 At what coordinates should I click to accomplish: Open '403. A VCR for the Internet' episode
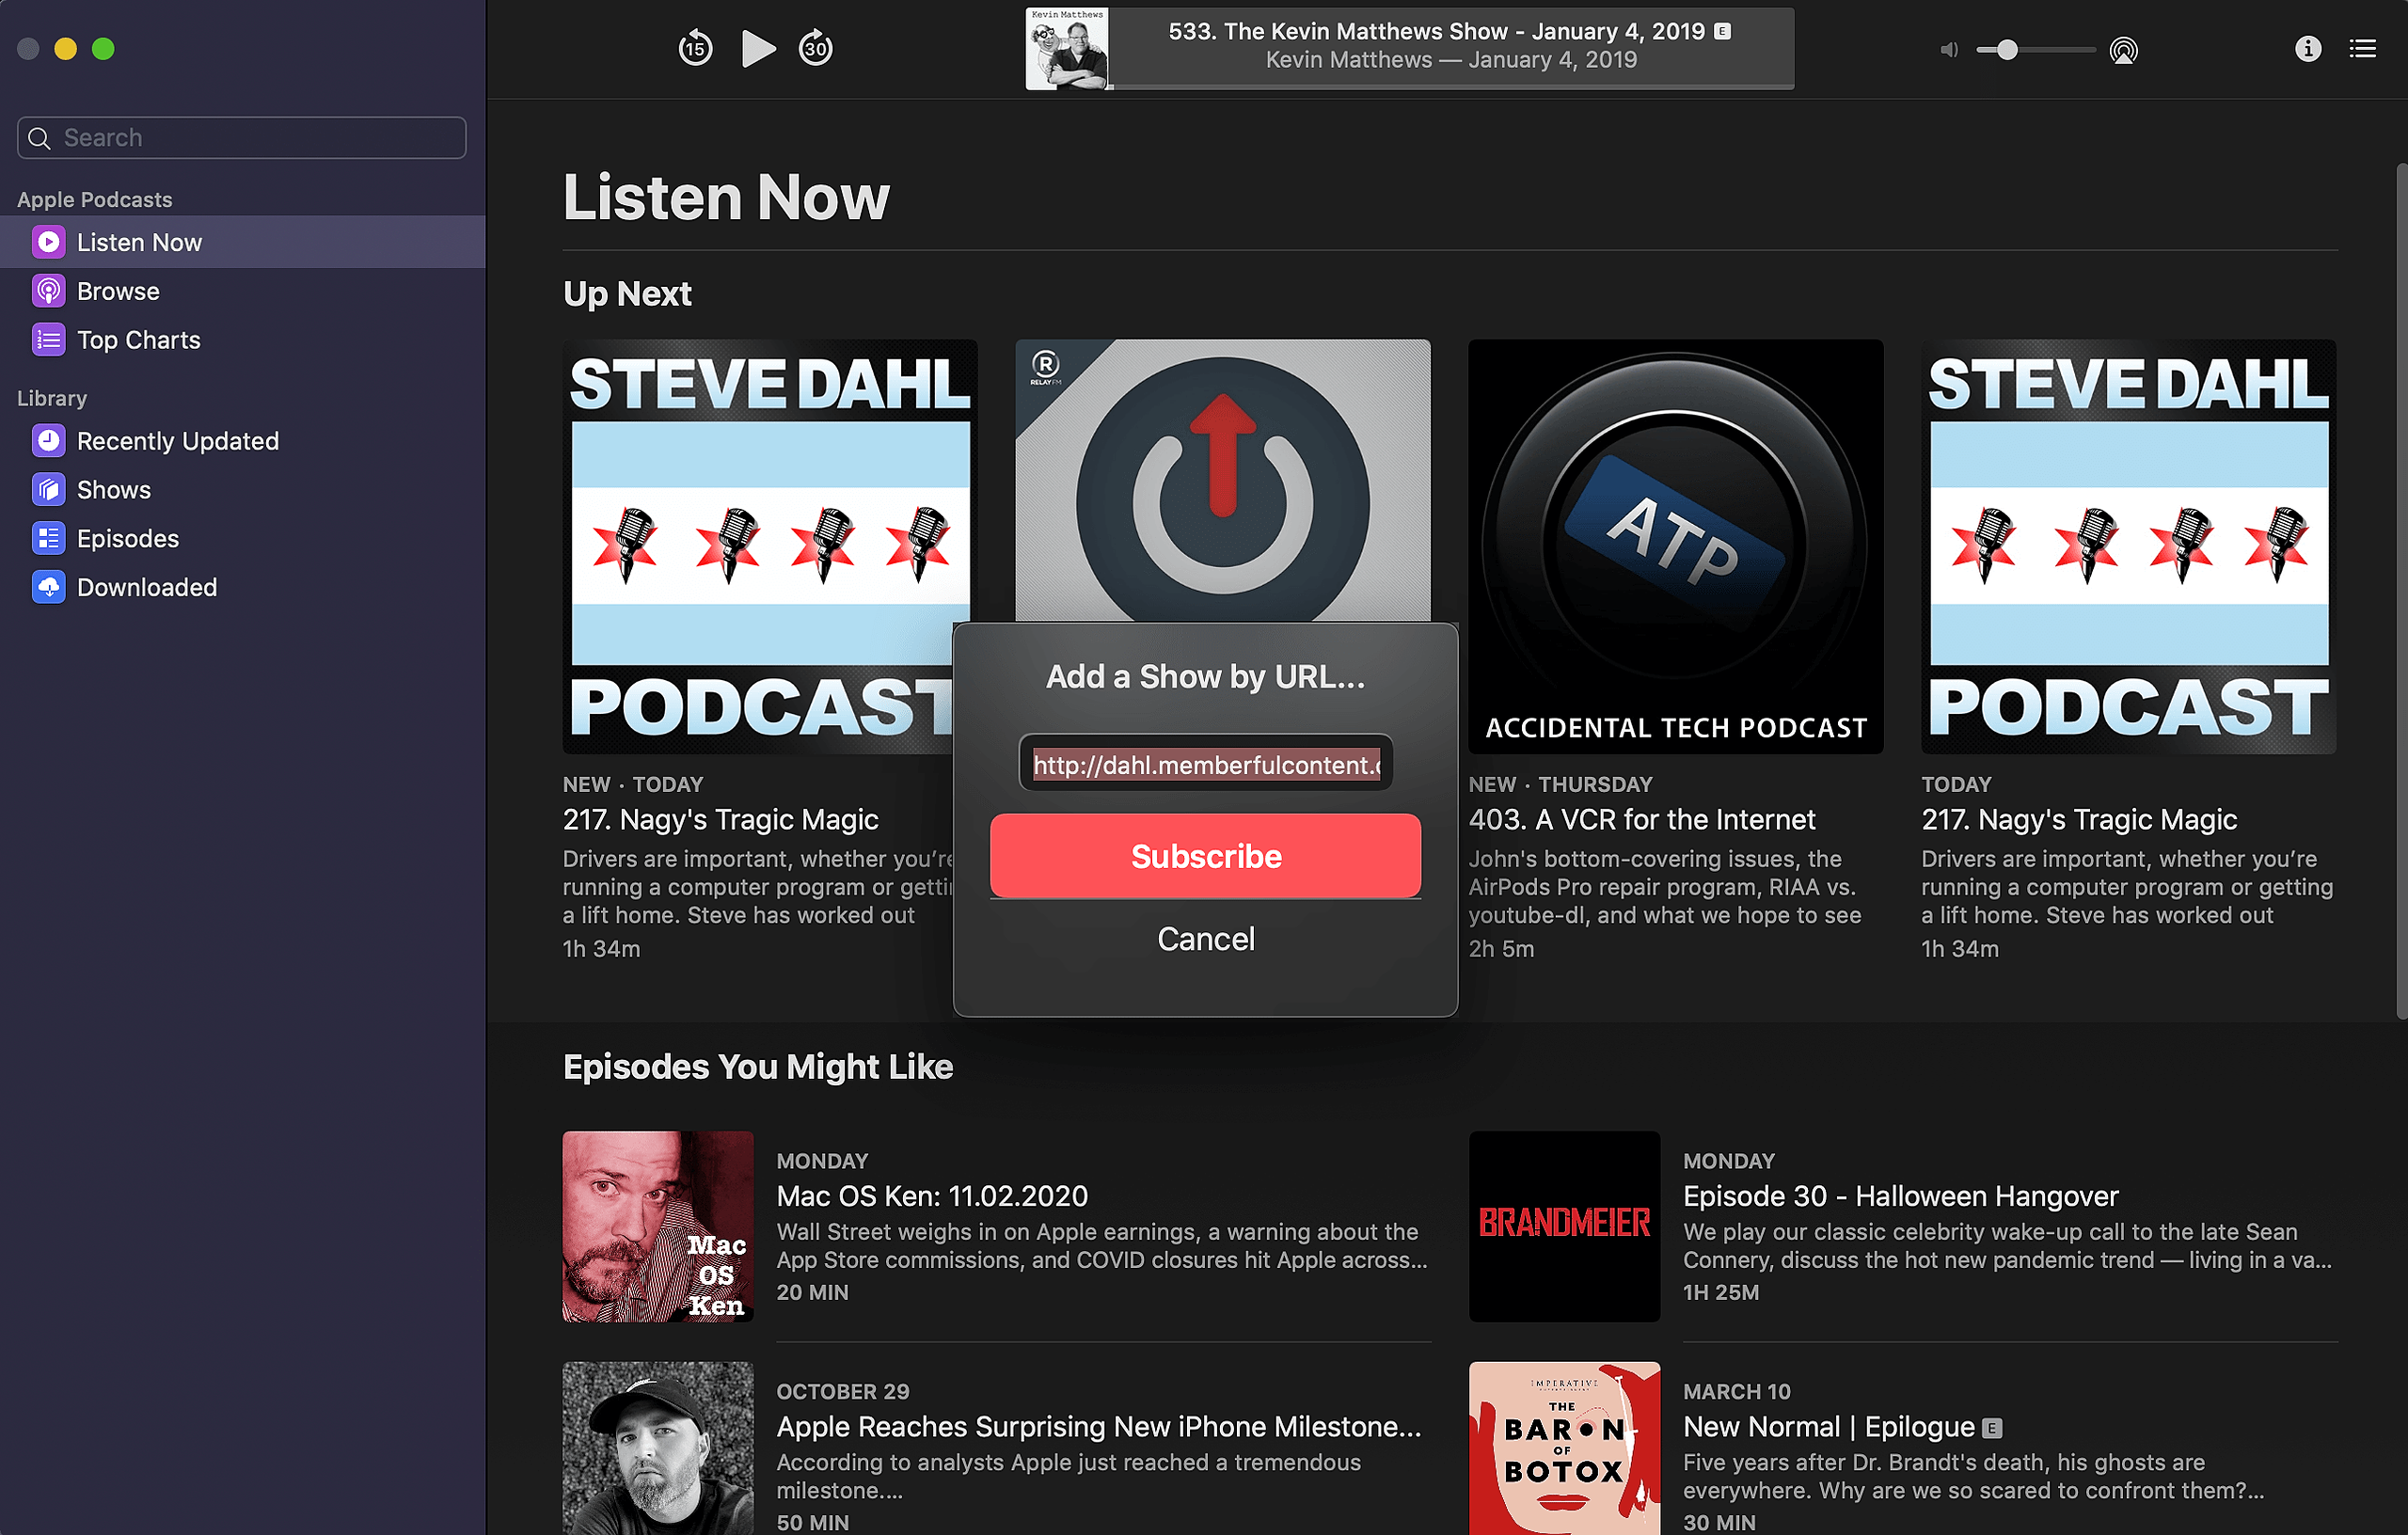tap(1642, 820)
